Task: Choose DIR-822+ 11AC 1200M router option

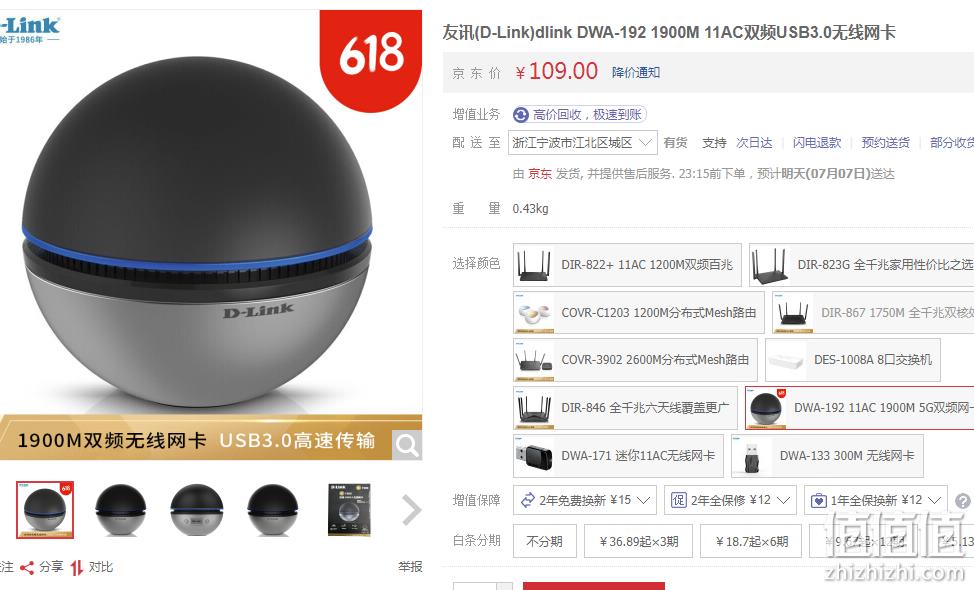Action: (627, 265)
